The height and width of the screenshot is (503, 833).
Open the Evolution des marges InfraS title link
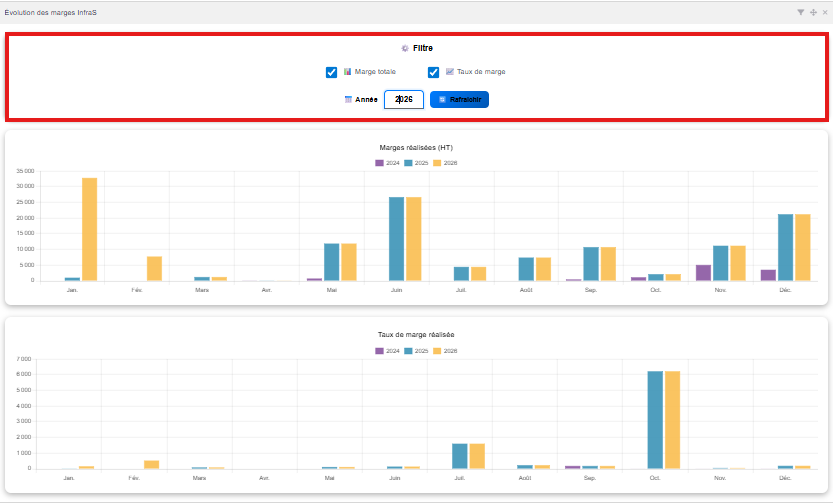[x=50, y=12]
